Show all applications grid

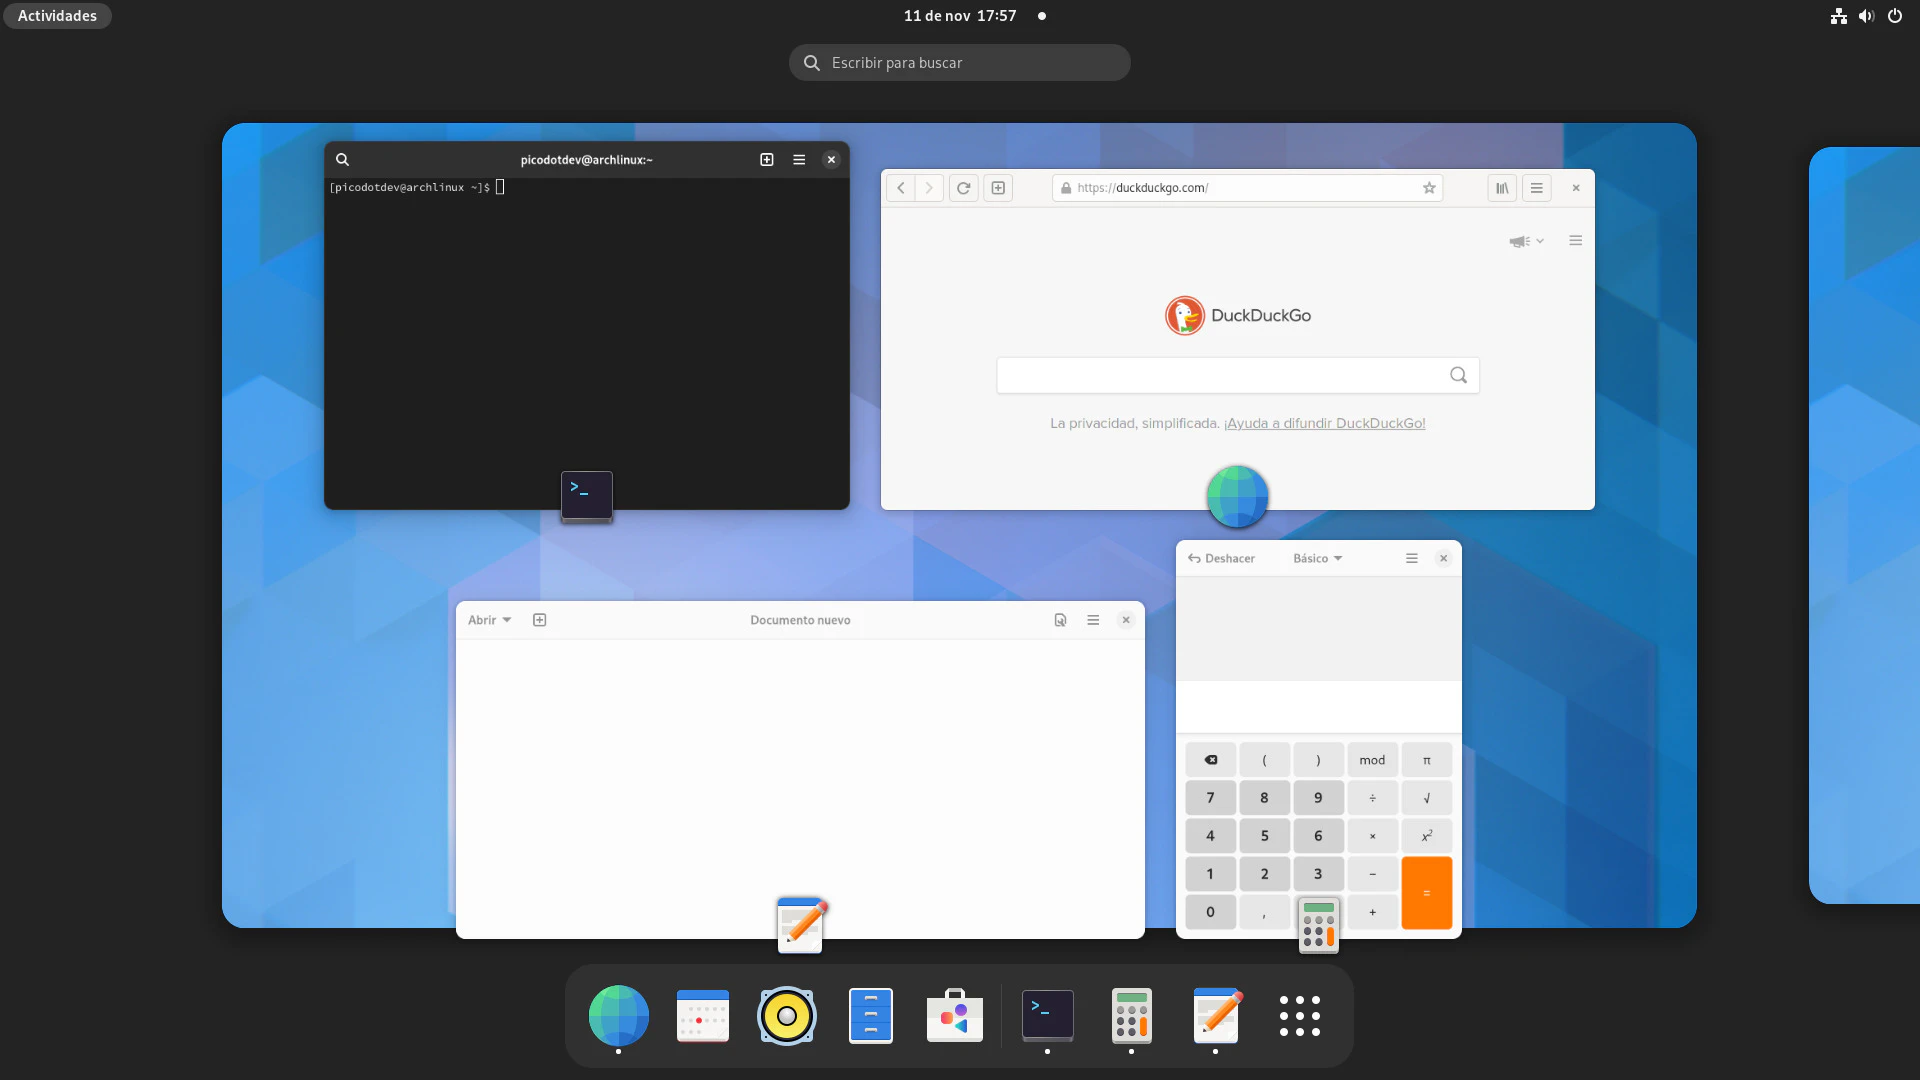tap(1299, 1016)
